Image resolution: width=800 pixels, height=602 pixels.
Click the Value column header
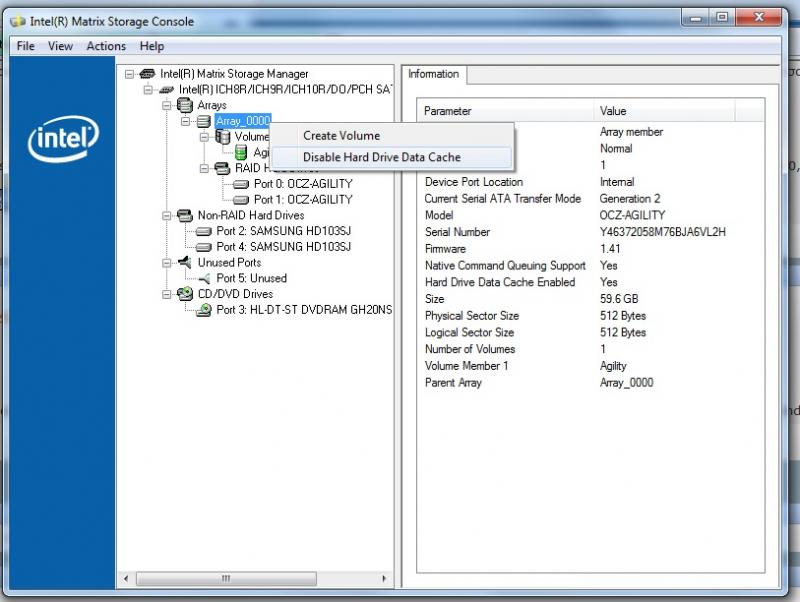(x=665, y=111)
